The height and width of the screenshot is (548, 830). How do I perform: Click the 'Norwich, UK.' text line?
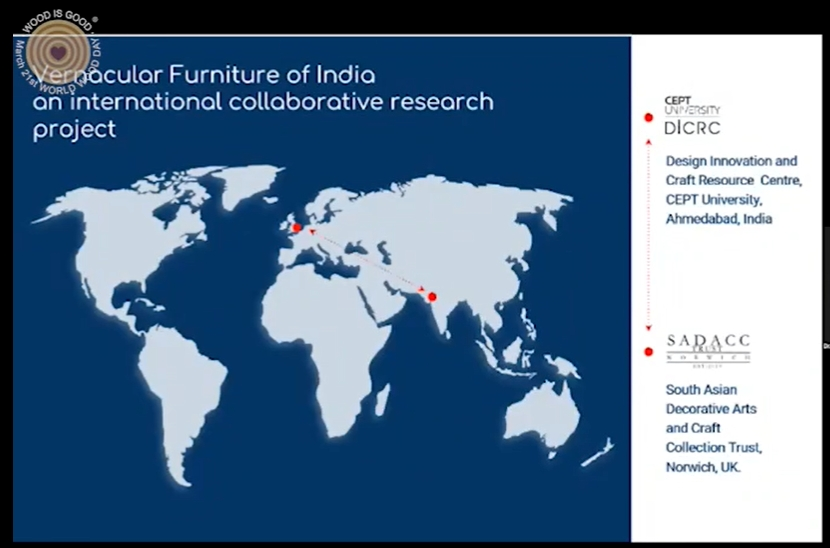[703, 467]
